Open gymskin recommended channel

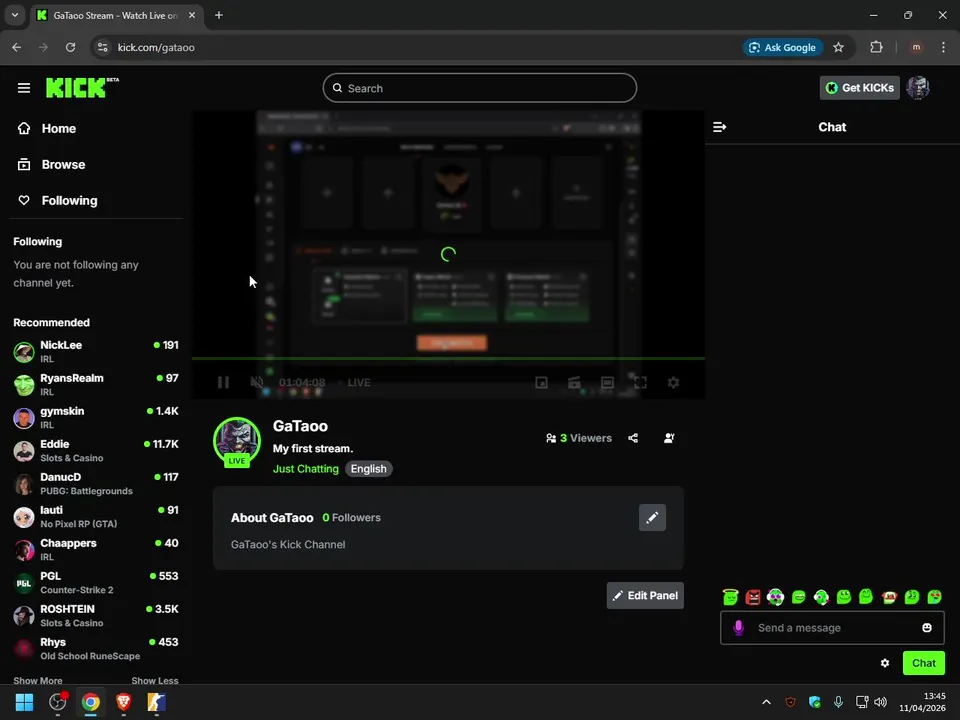pos(96,418)
